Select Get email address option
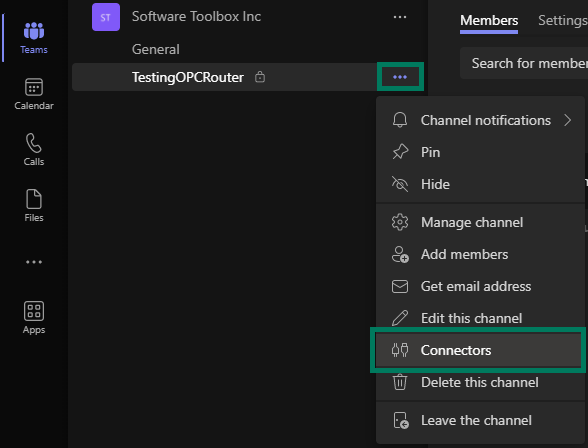588x448 pixels. pyautogui.click(x=481, y=286)
